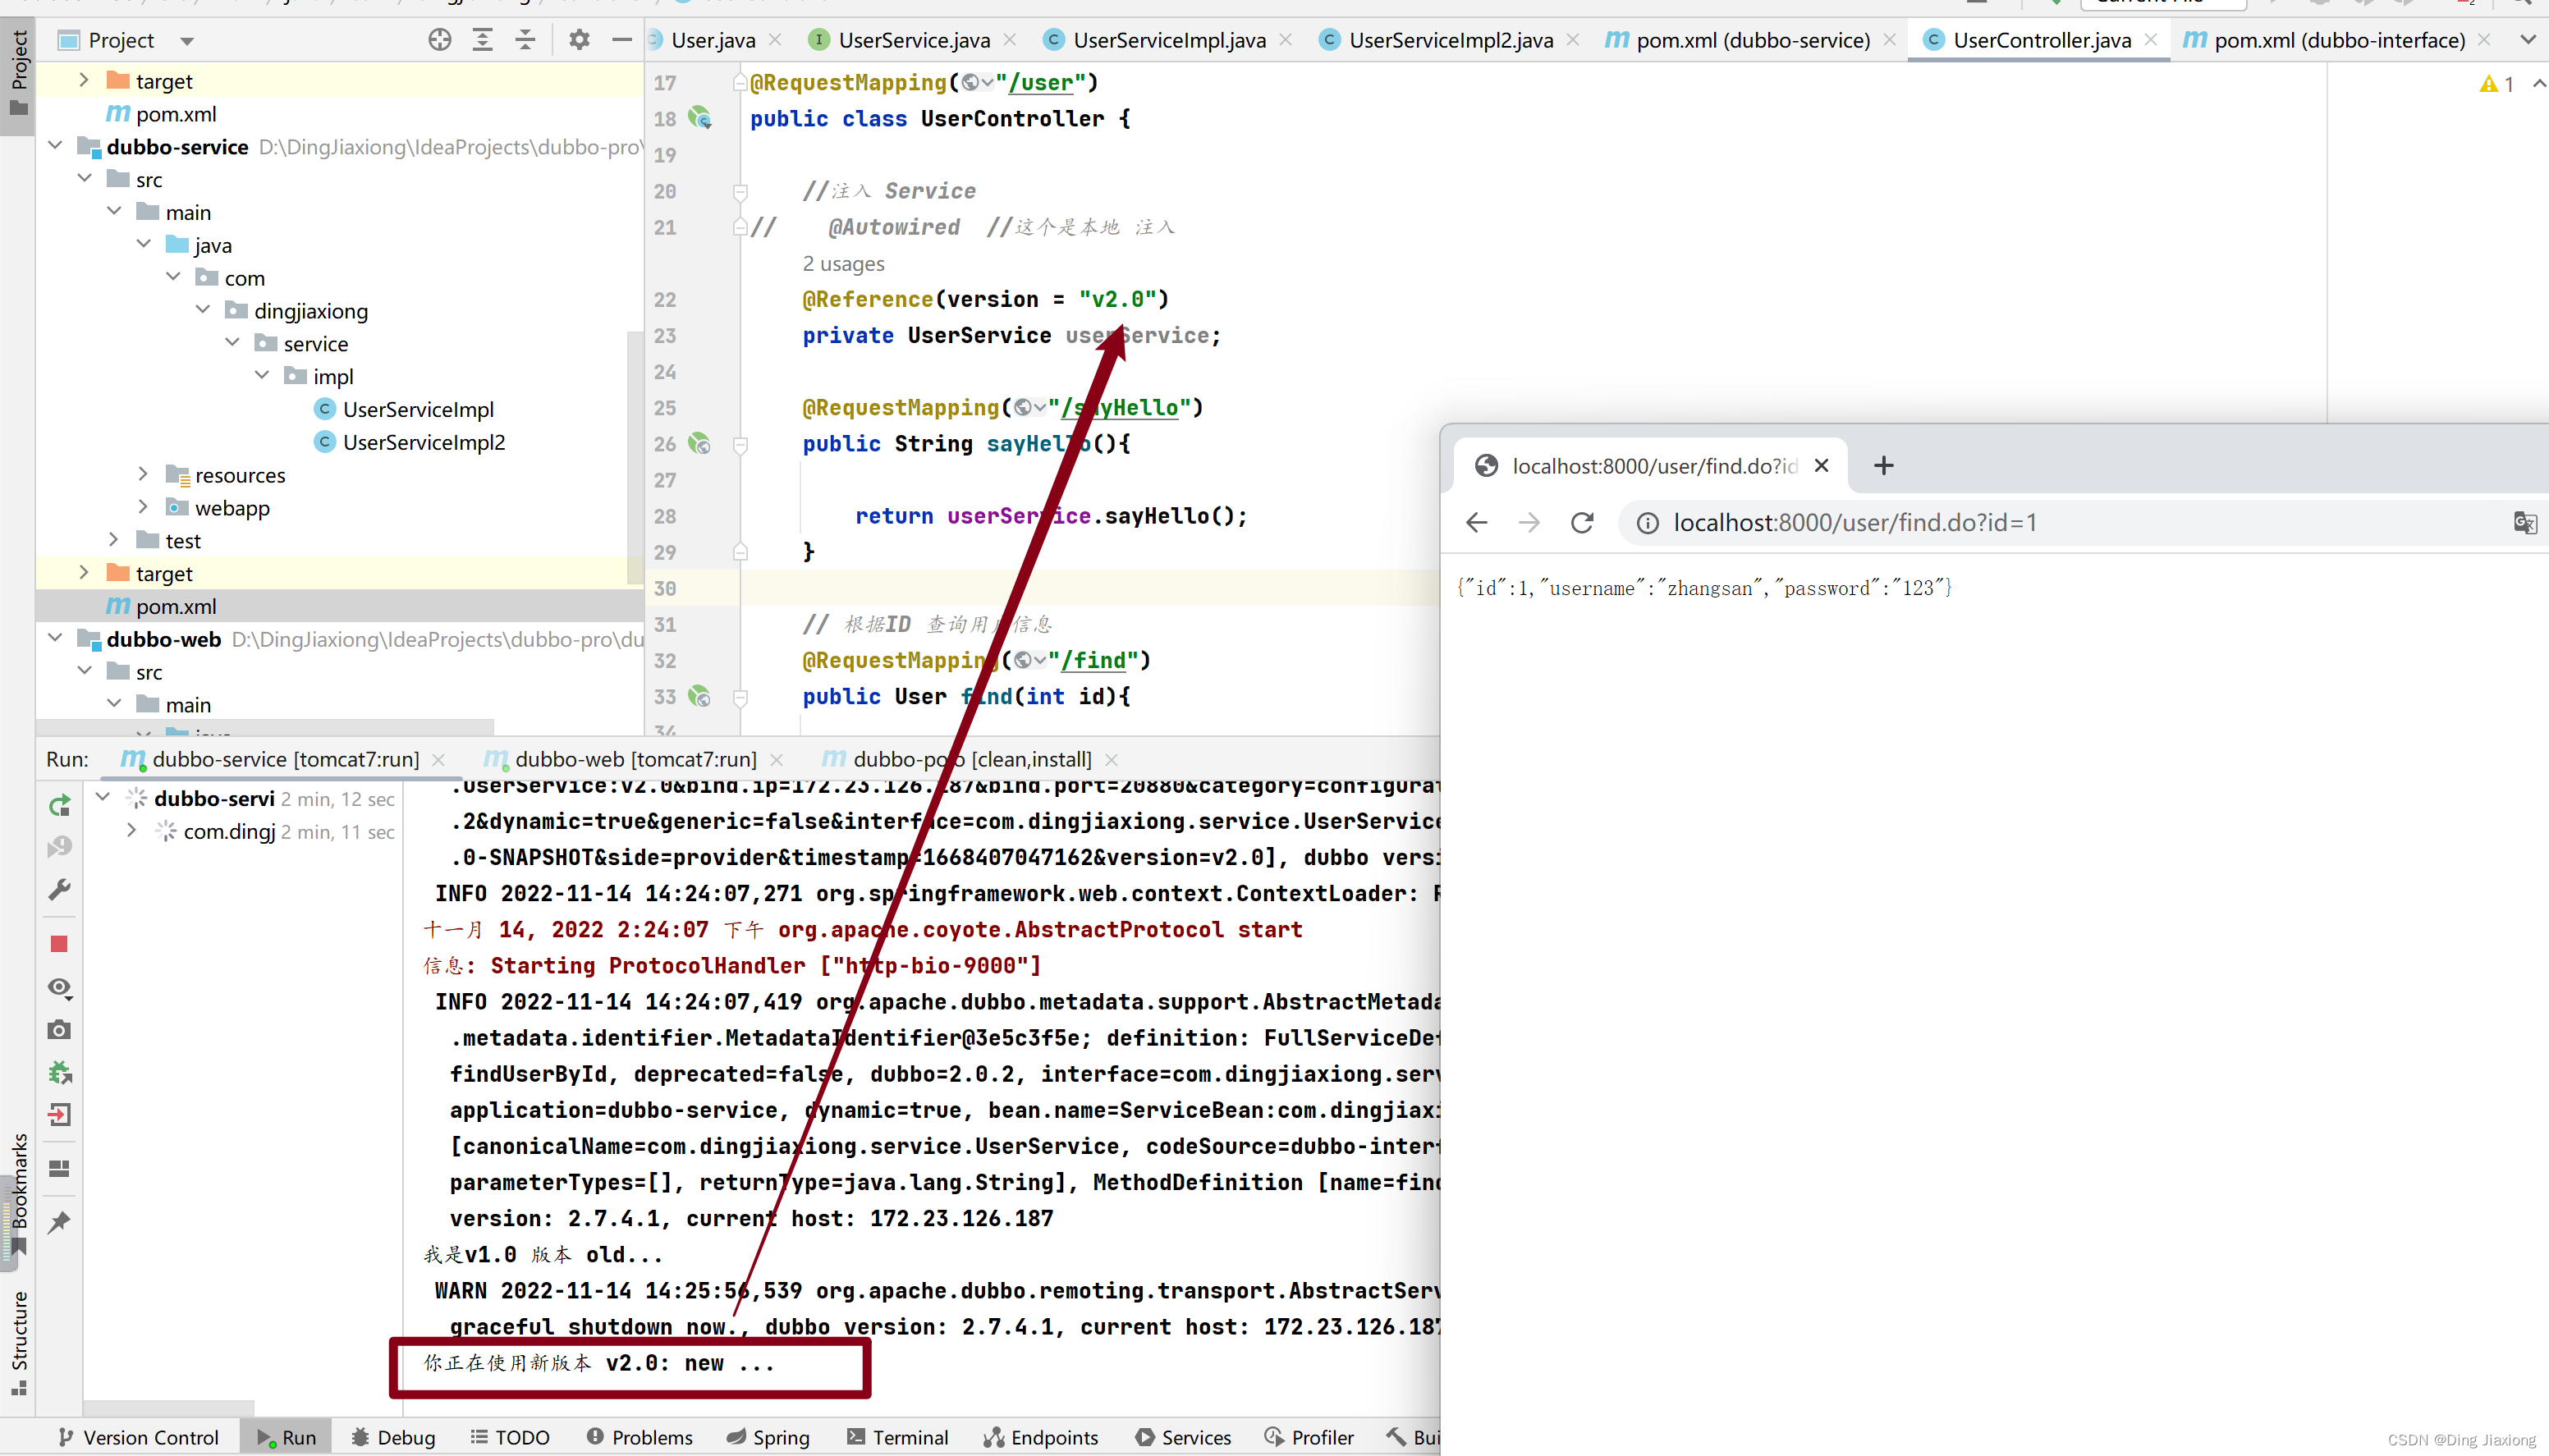Expand the resources folder
The height and width of the screenshot is (1456, 2549).
(x=143, y=474)
